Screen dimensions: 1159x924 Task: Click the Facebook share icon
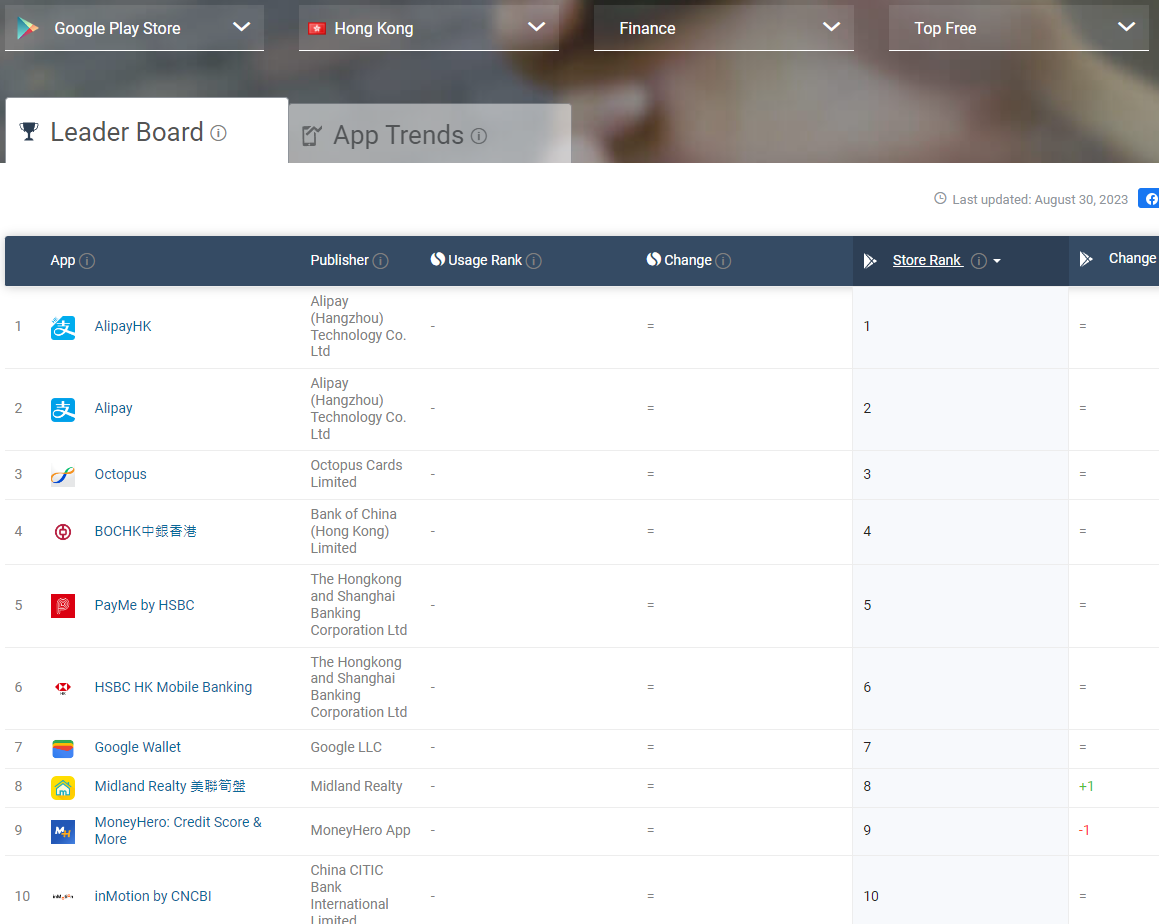pos(1149,199)
